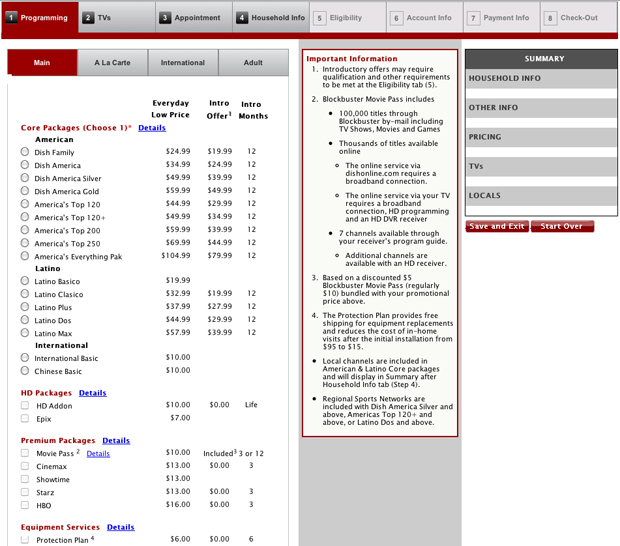Screen dimensions: 620x546
Task: Pick the Chinese Basic package
Action: point(25,371)
